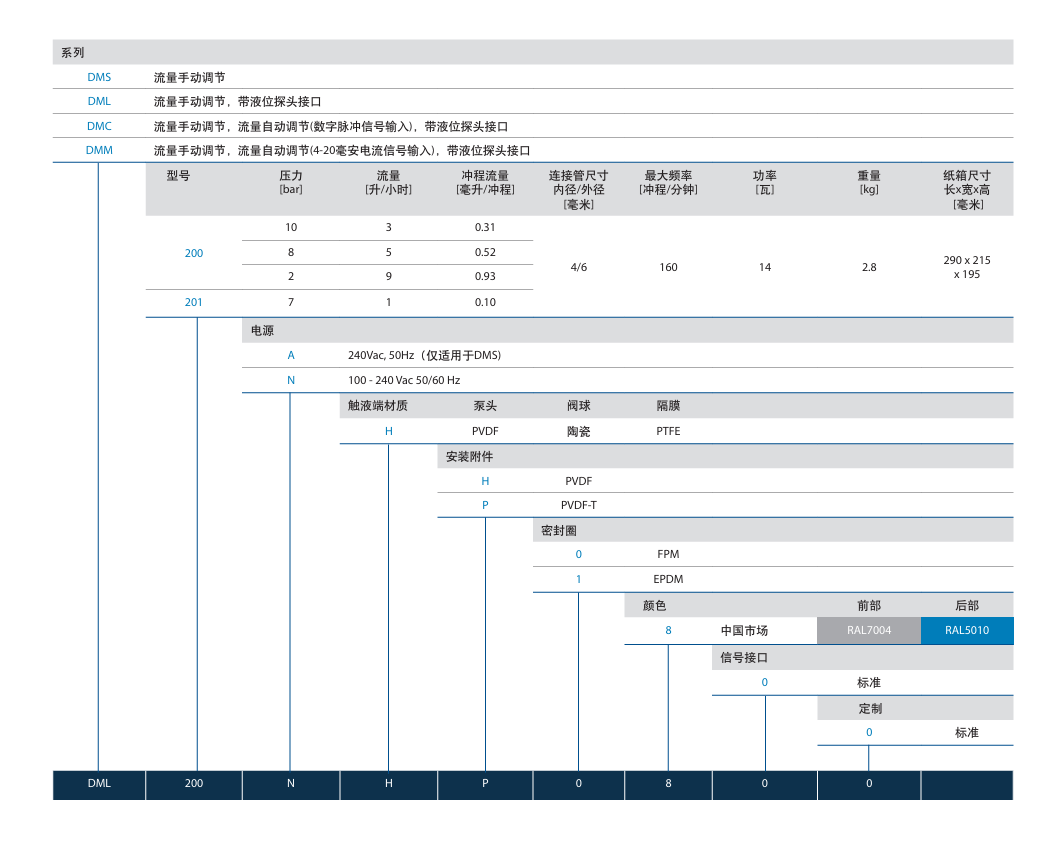Click color code 8 for 中国市场

tap(668, 631)
